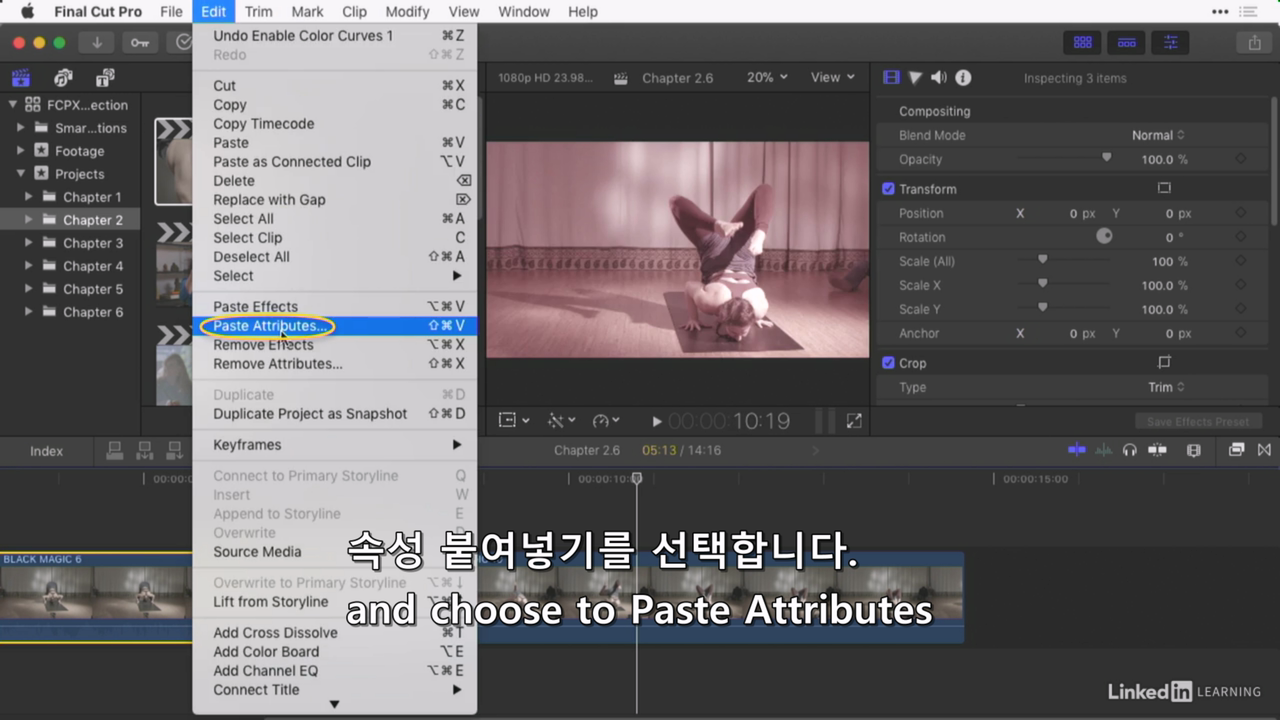This screenshot has width=1280, height=720.
Task: Choose Paste Attributes from Edit menu
Action: [x=334, y=326]
